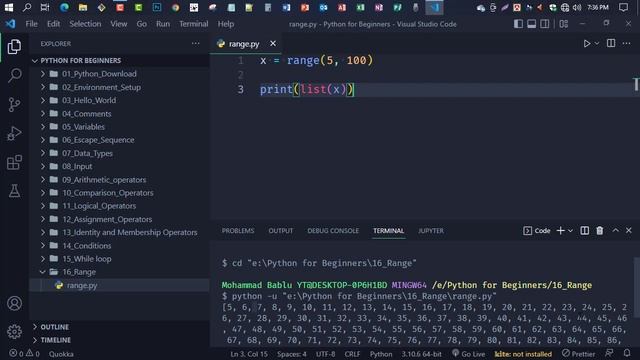640x360 pixels.
Task: Run the Python file with play button
Action: (x=587, y=43)
